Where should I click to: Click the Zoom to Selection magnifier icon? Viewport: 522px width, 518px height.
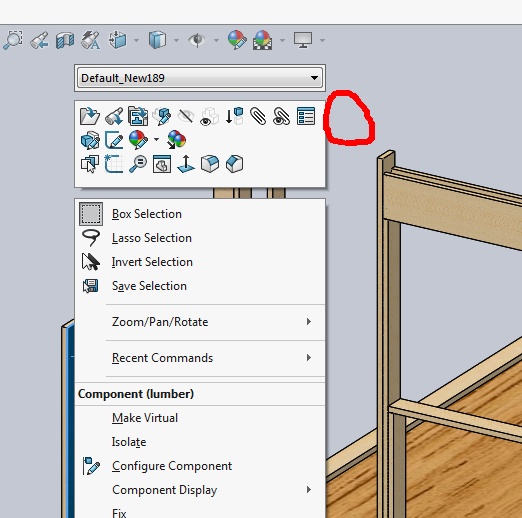click(x=138, y=164)
